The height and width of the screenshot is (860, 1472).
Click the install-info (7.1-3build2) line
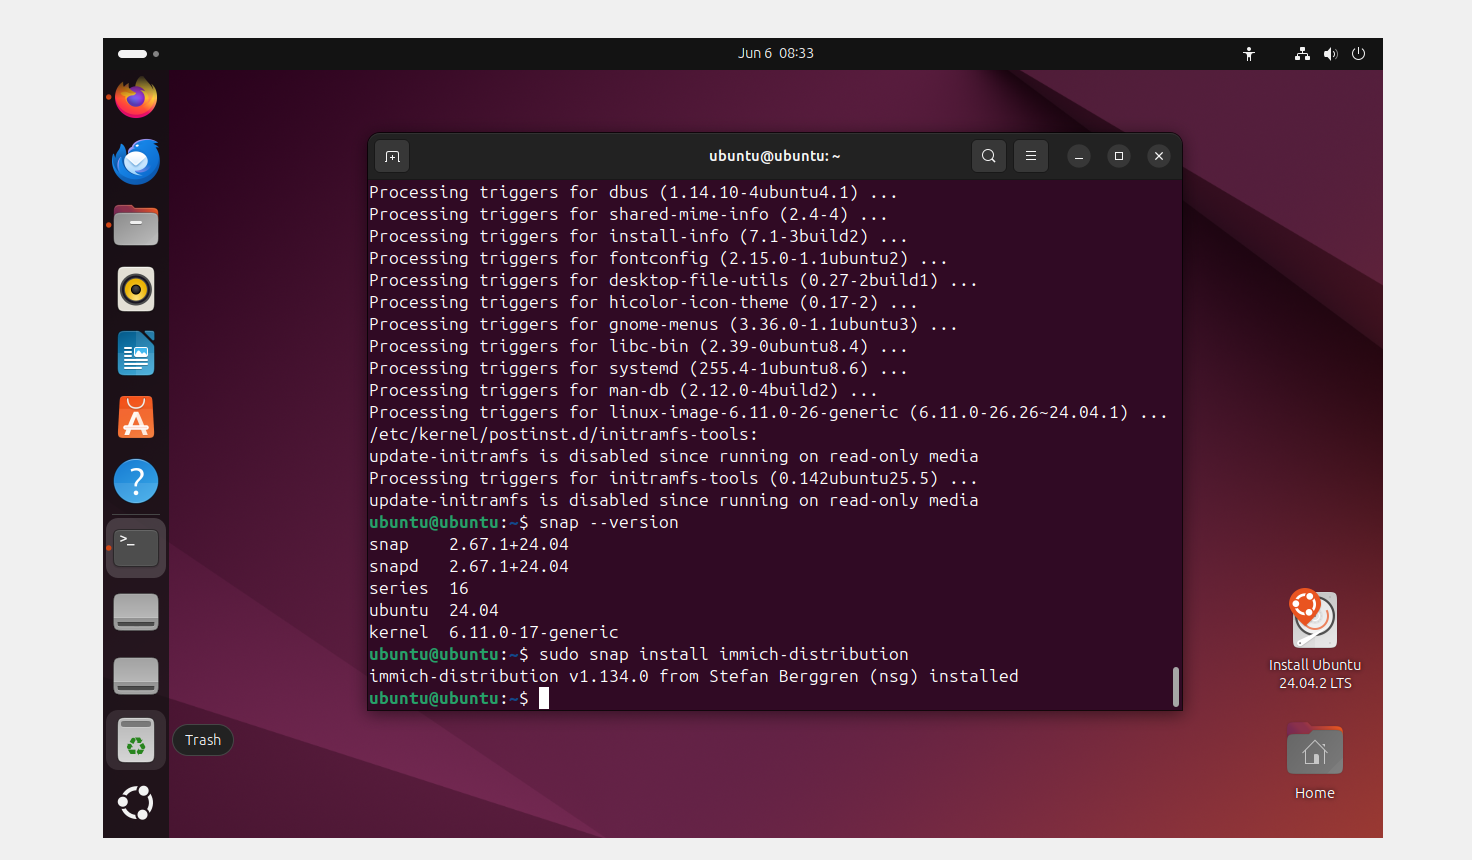[x=639, y=236]
